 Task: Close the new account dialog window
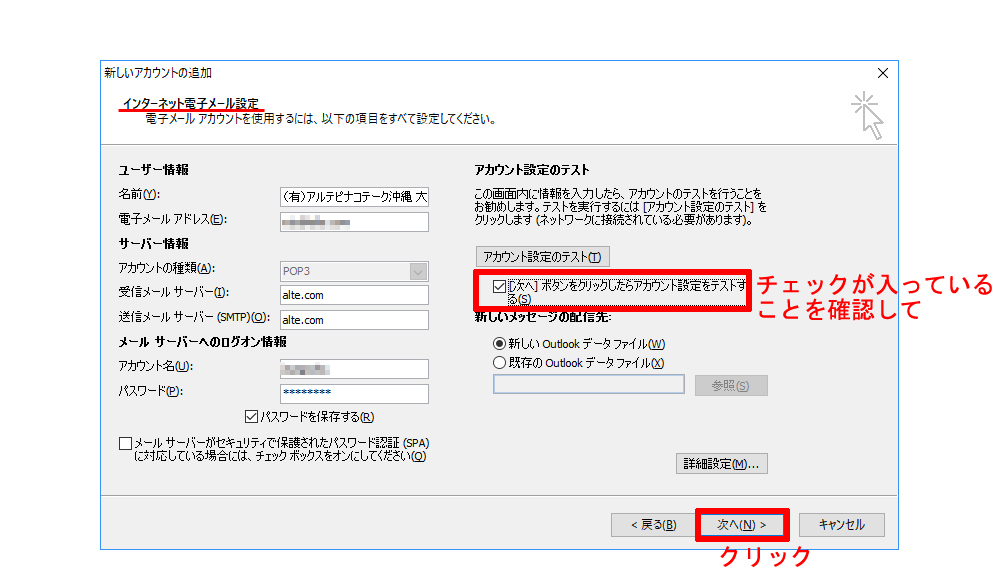point(882,73)
